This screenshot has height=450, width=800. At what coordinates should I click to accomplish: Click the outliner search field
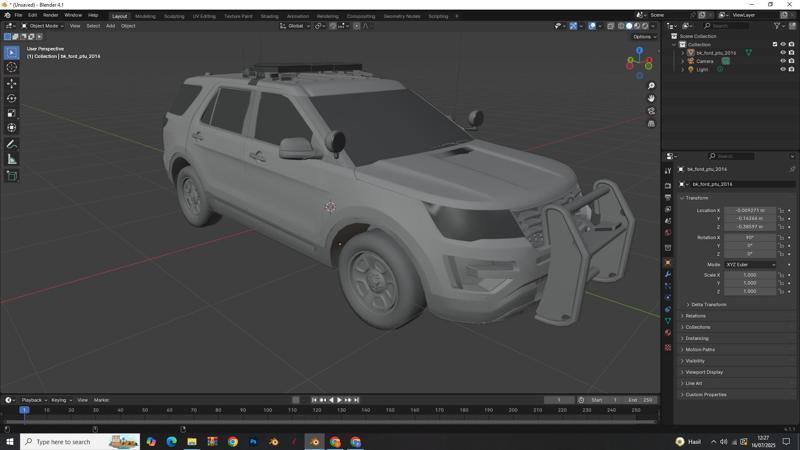[x=725, y=26]
